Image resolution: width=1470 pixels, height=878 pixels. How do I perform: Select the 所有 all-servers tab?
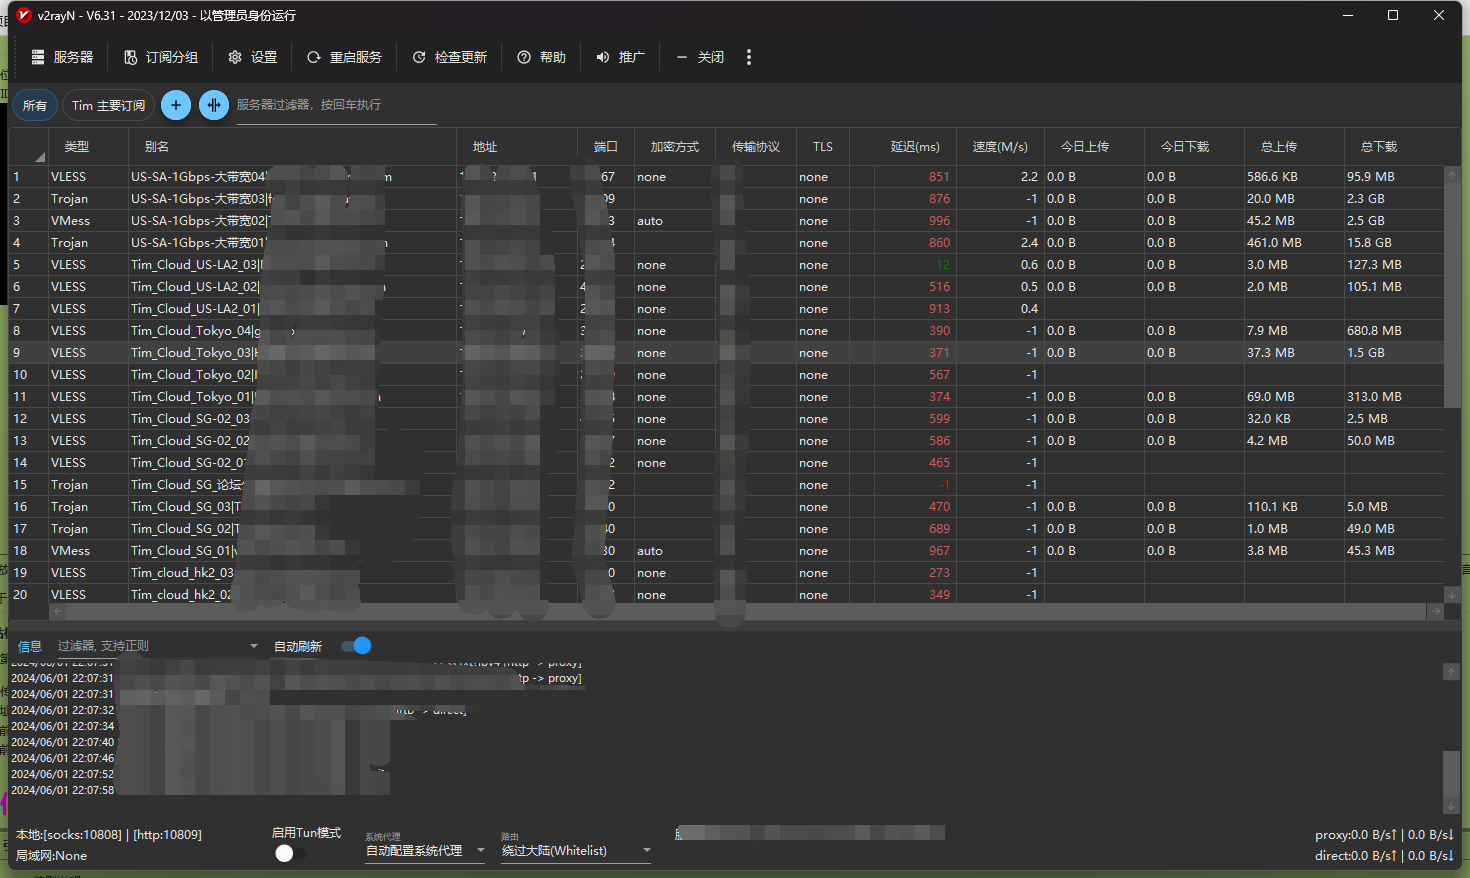35,105
